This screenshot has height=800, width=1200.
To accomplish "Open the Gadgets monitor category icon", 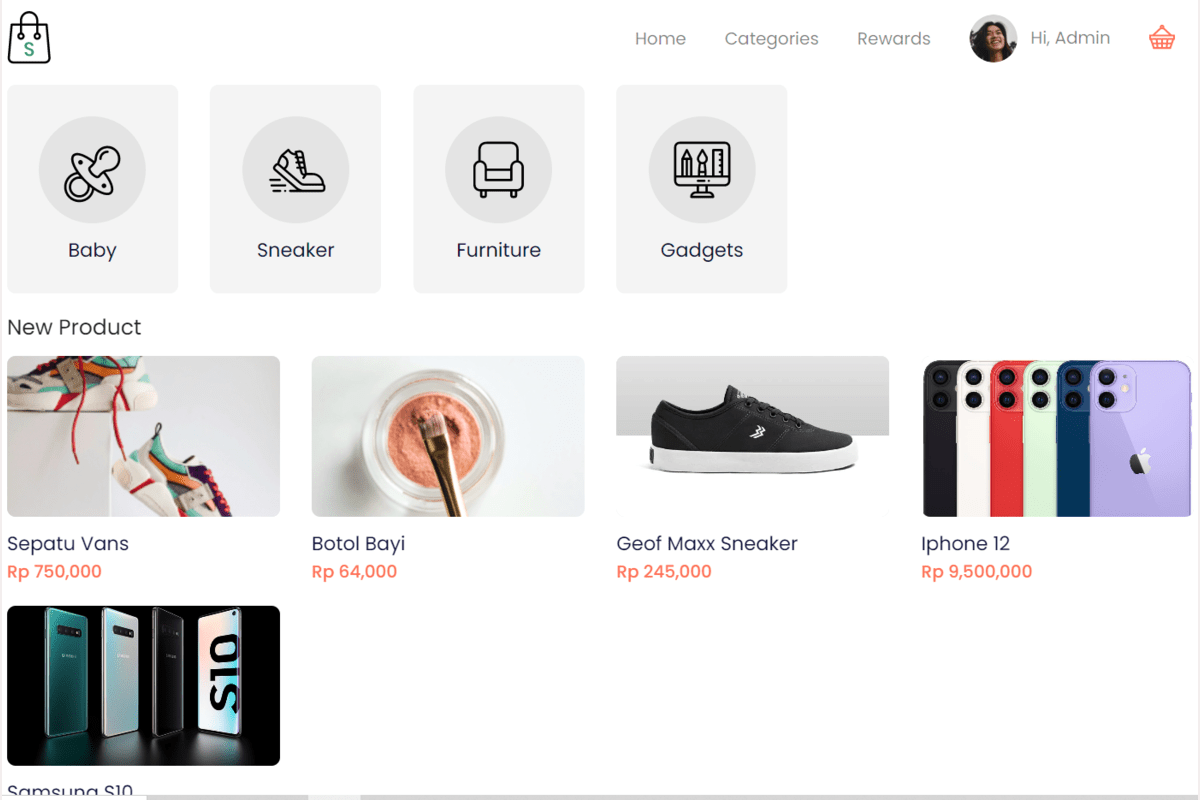I will tap(701, 171).
